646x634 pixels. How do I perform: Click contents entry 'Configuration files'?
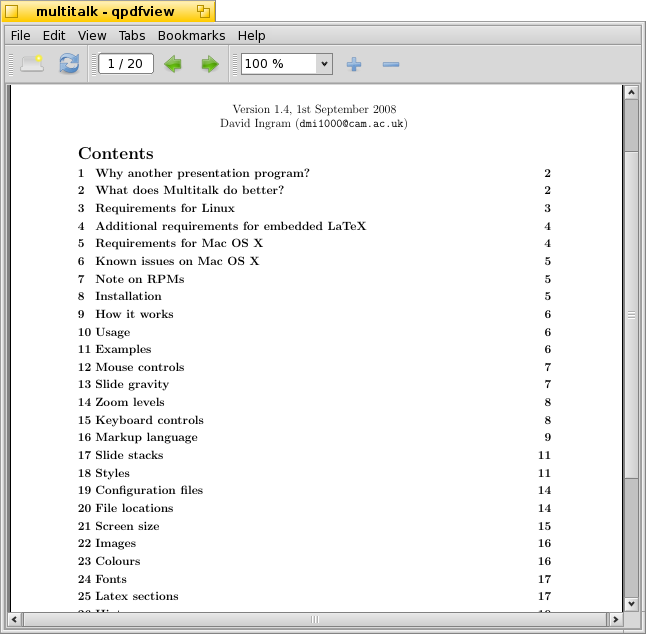coord(149,490)
